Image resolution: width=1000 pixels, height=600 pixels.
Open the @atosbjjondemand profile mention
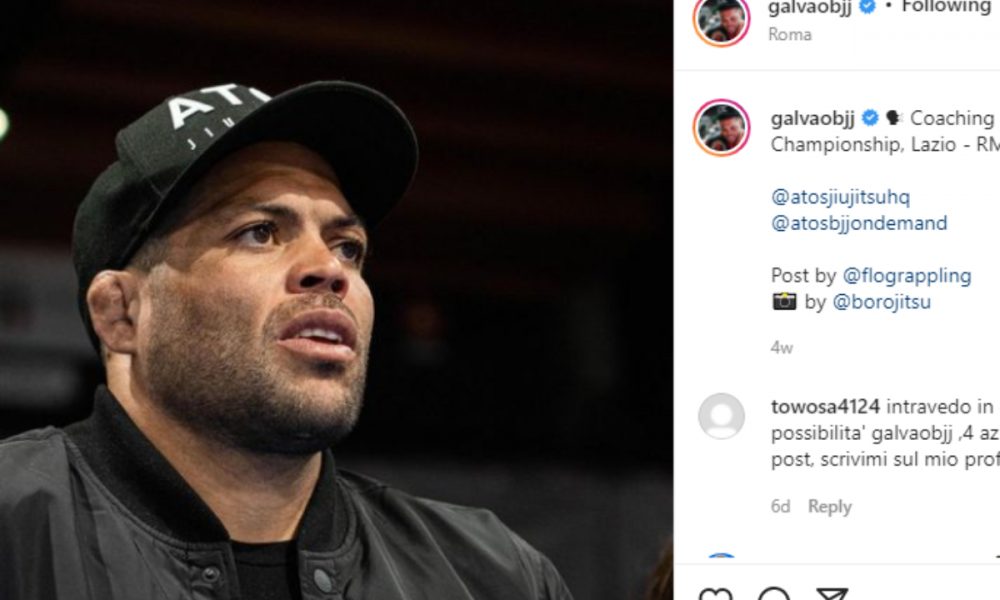pyautogui.click(x=859, y=223)
